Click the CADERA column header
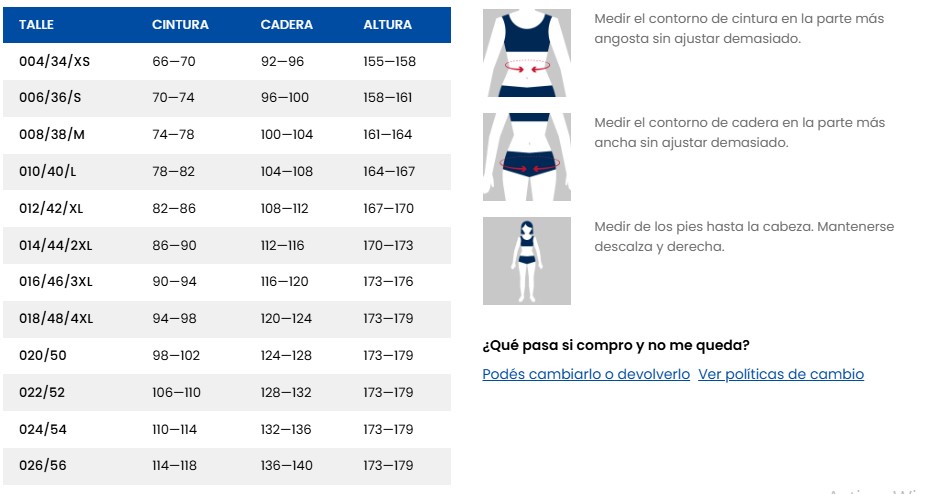The image size is (928, 494). (286, 25)
